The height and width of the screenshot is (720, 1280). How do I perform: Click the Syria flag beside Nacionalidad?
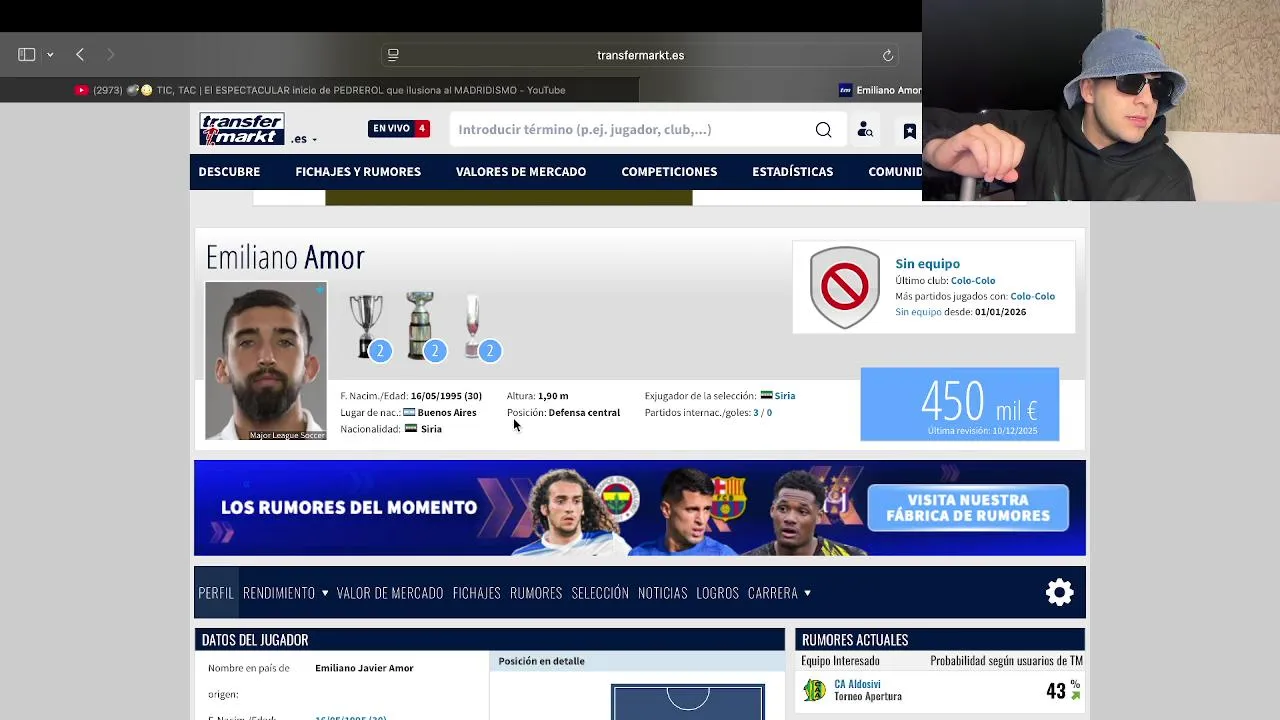[411, 429]
